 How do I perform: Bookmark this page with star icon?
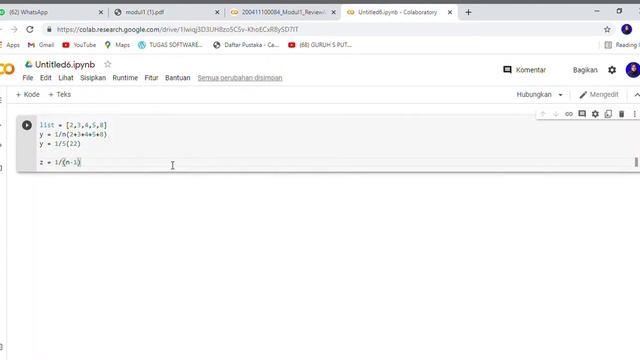(607, 29)
